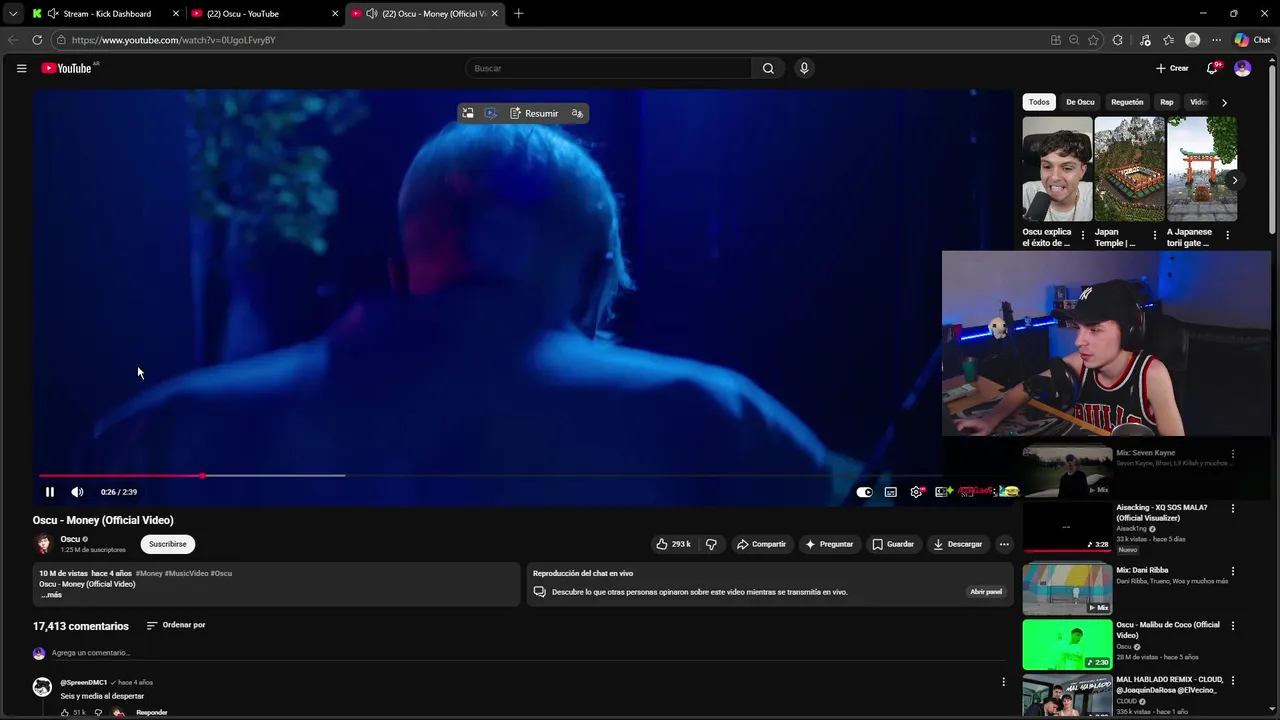Image resolution: width=1280 pixels, height=720 pixels.
Task: Open the favorites list icon
Action: point(1168,40)
